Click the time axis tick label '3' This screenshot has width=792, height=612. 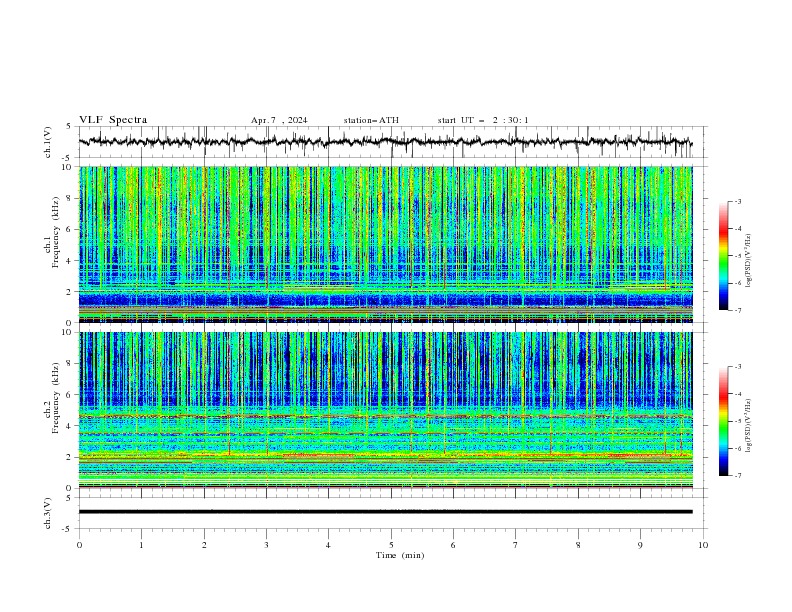[266, 545]
